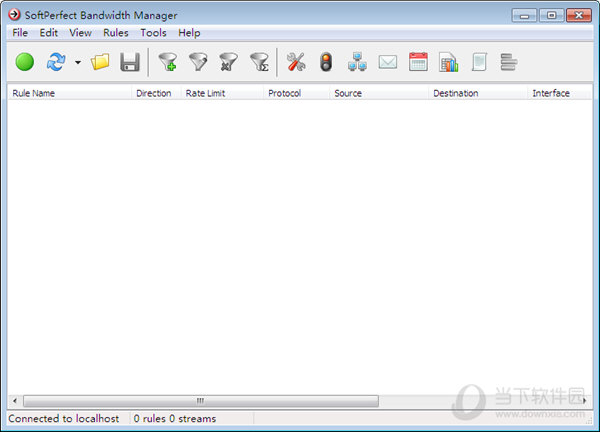
Task: Delete rule with funnel X icon
Action: pos(228,62)
